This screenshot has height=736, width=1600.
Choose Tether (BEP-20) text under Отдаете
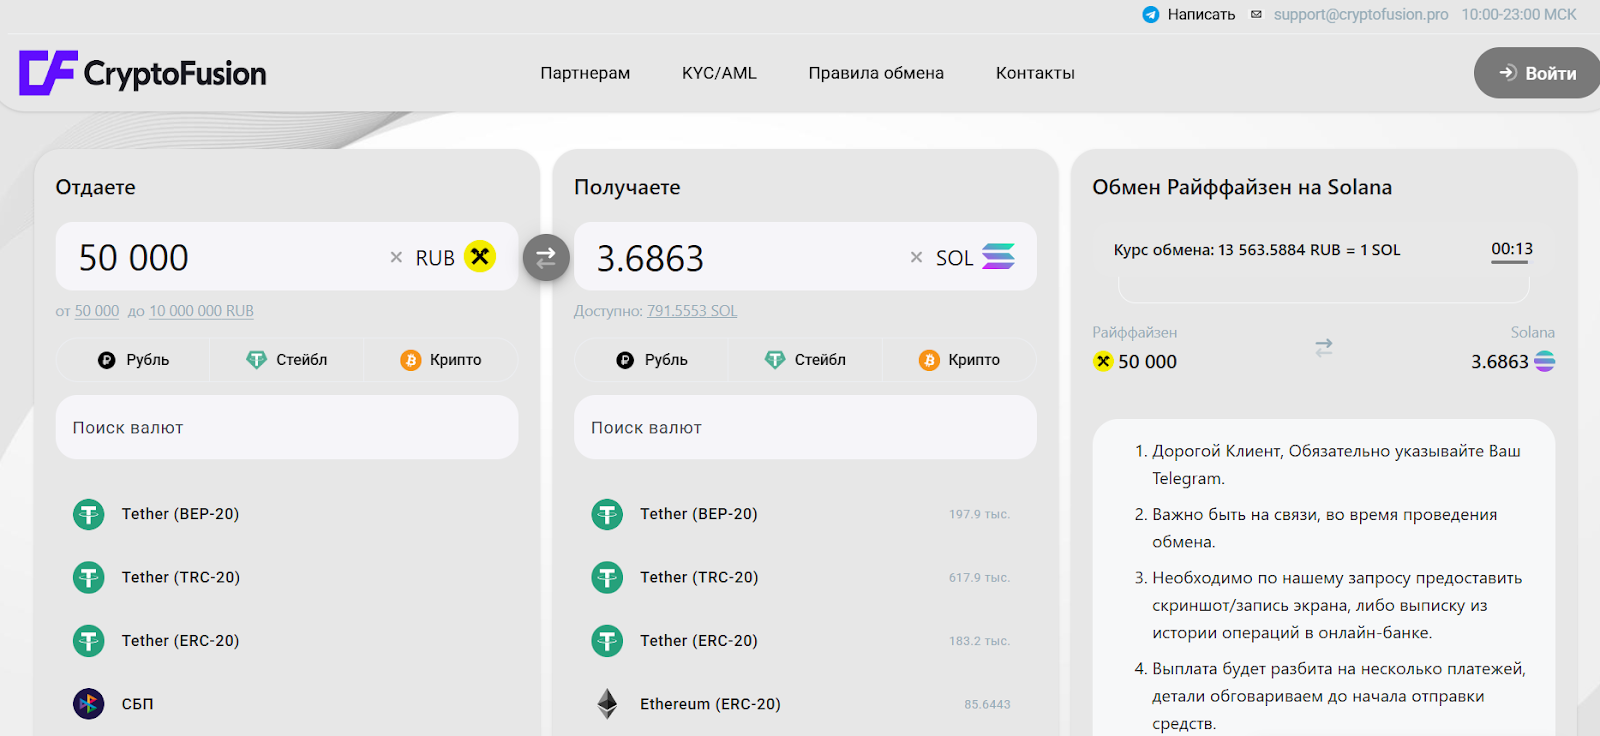(180, 514)
